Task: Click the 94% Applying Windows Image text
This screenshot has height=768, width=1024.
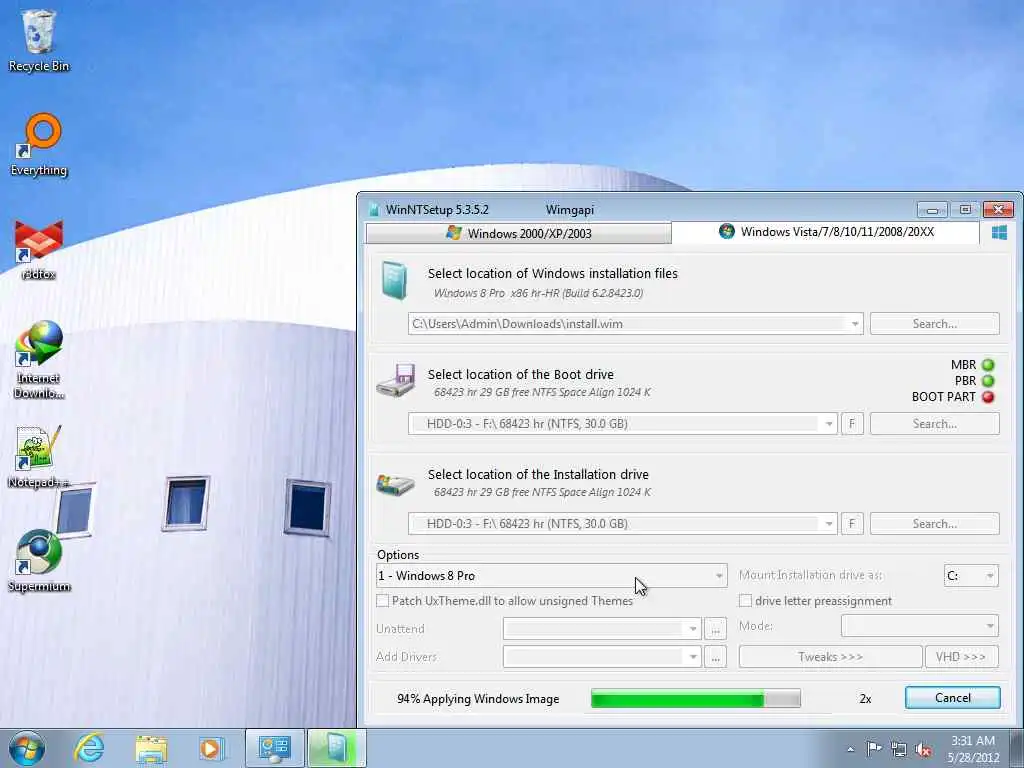Action: pyautogui.click(x=478, y=699)
